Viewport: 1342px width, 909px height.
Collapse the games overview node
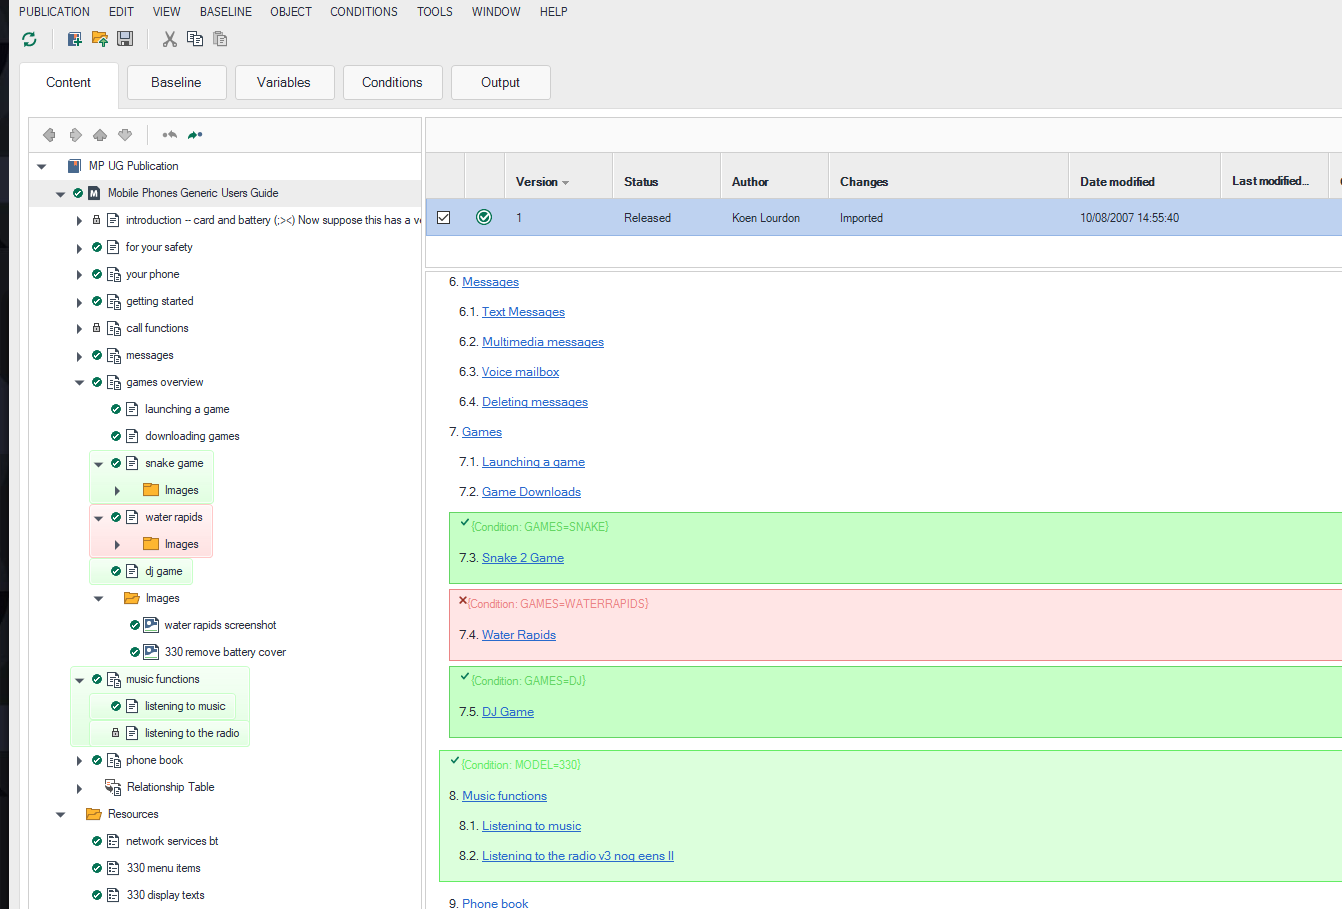pyautogui.click(x=80, y=381)
